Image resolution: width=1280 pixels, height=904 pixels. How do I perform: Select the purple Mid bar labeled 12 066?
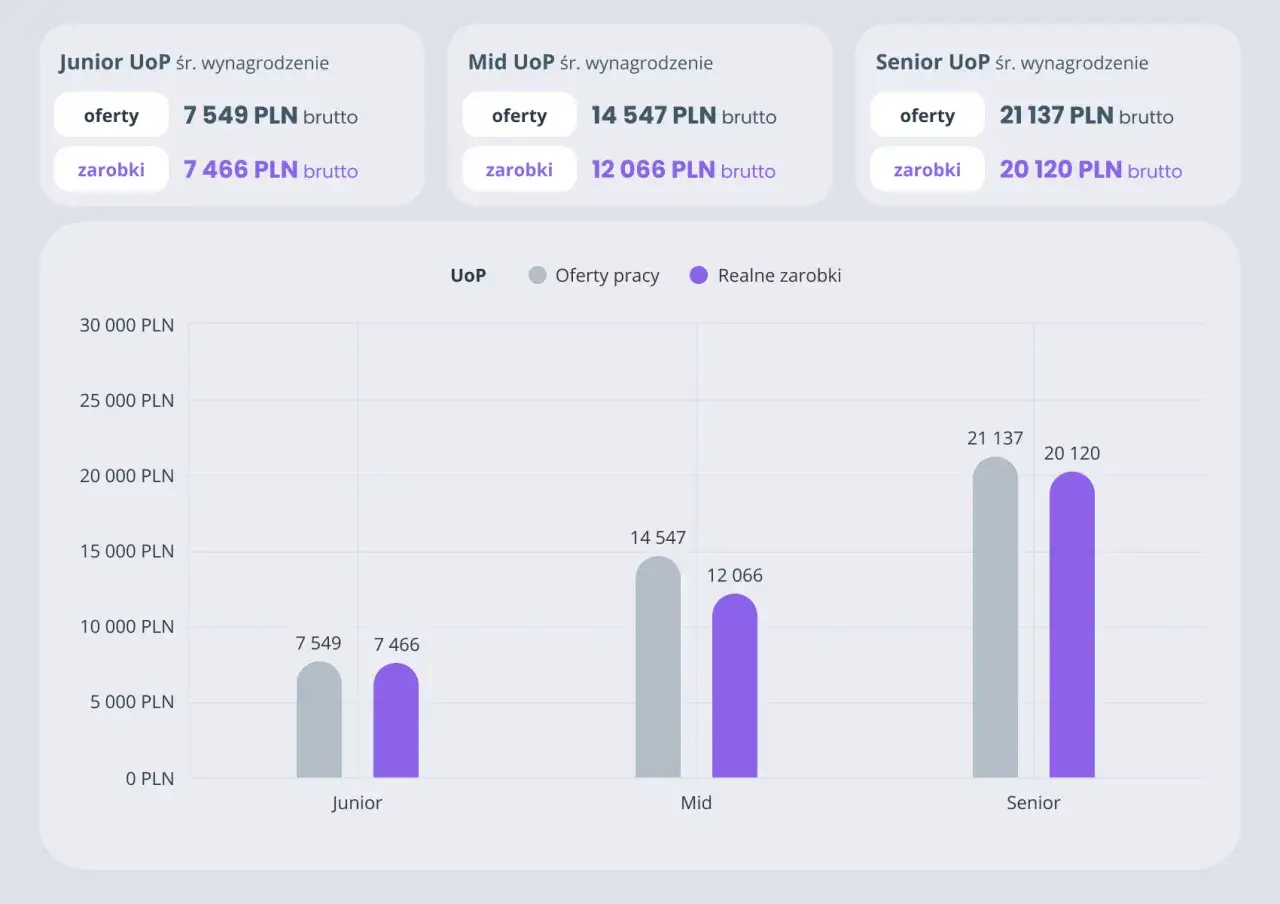pos(735,686)
